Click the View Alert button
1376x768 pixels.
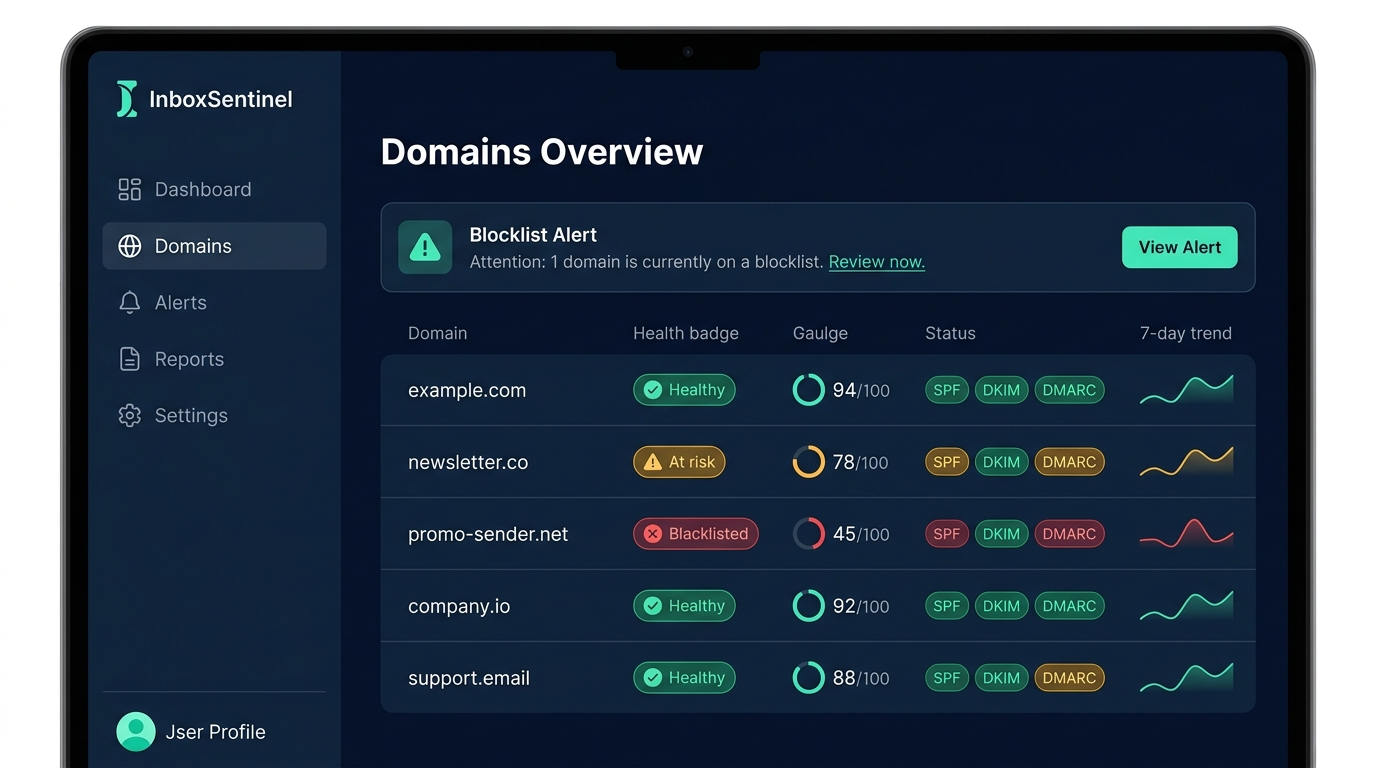(1179, 247)
